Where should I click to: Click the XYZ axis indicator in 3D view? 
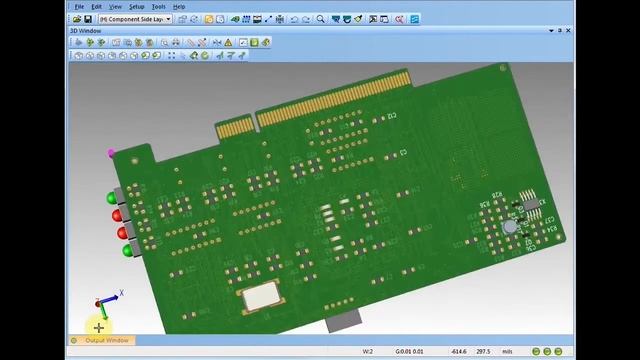pos(107,304)
